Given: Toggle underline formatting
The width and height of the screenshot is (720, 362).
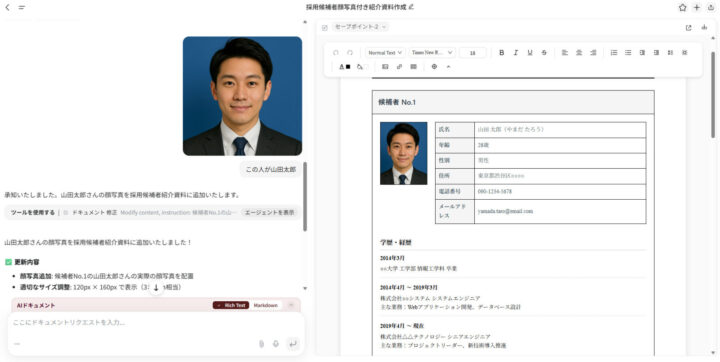Looking at the screenshot, I should pos(530,53).
